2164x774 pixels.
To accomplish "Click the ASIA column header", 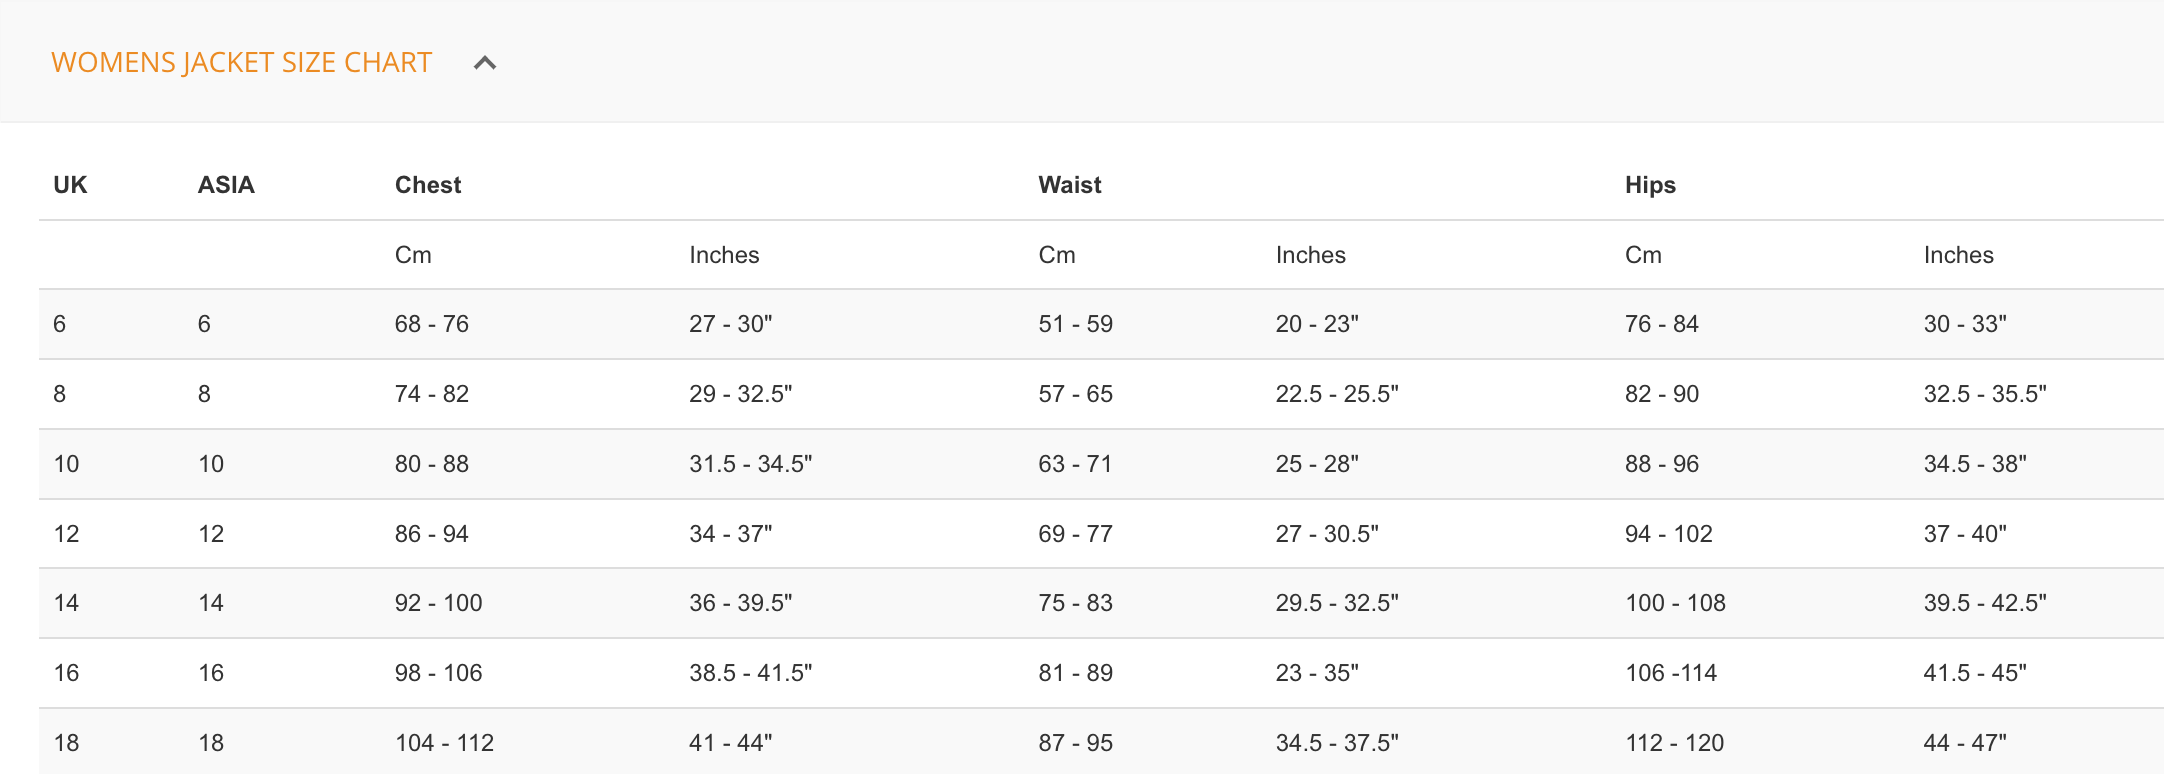I will (x=226, y=185).
